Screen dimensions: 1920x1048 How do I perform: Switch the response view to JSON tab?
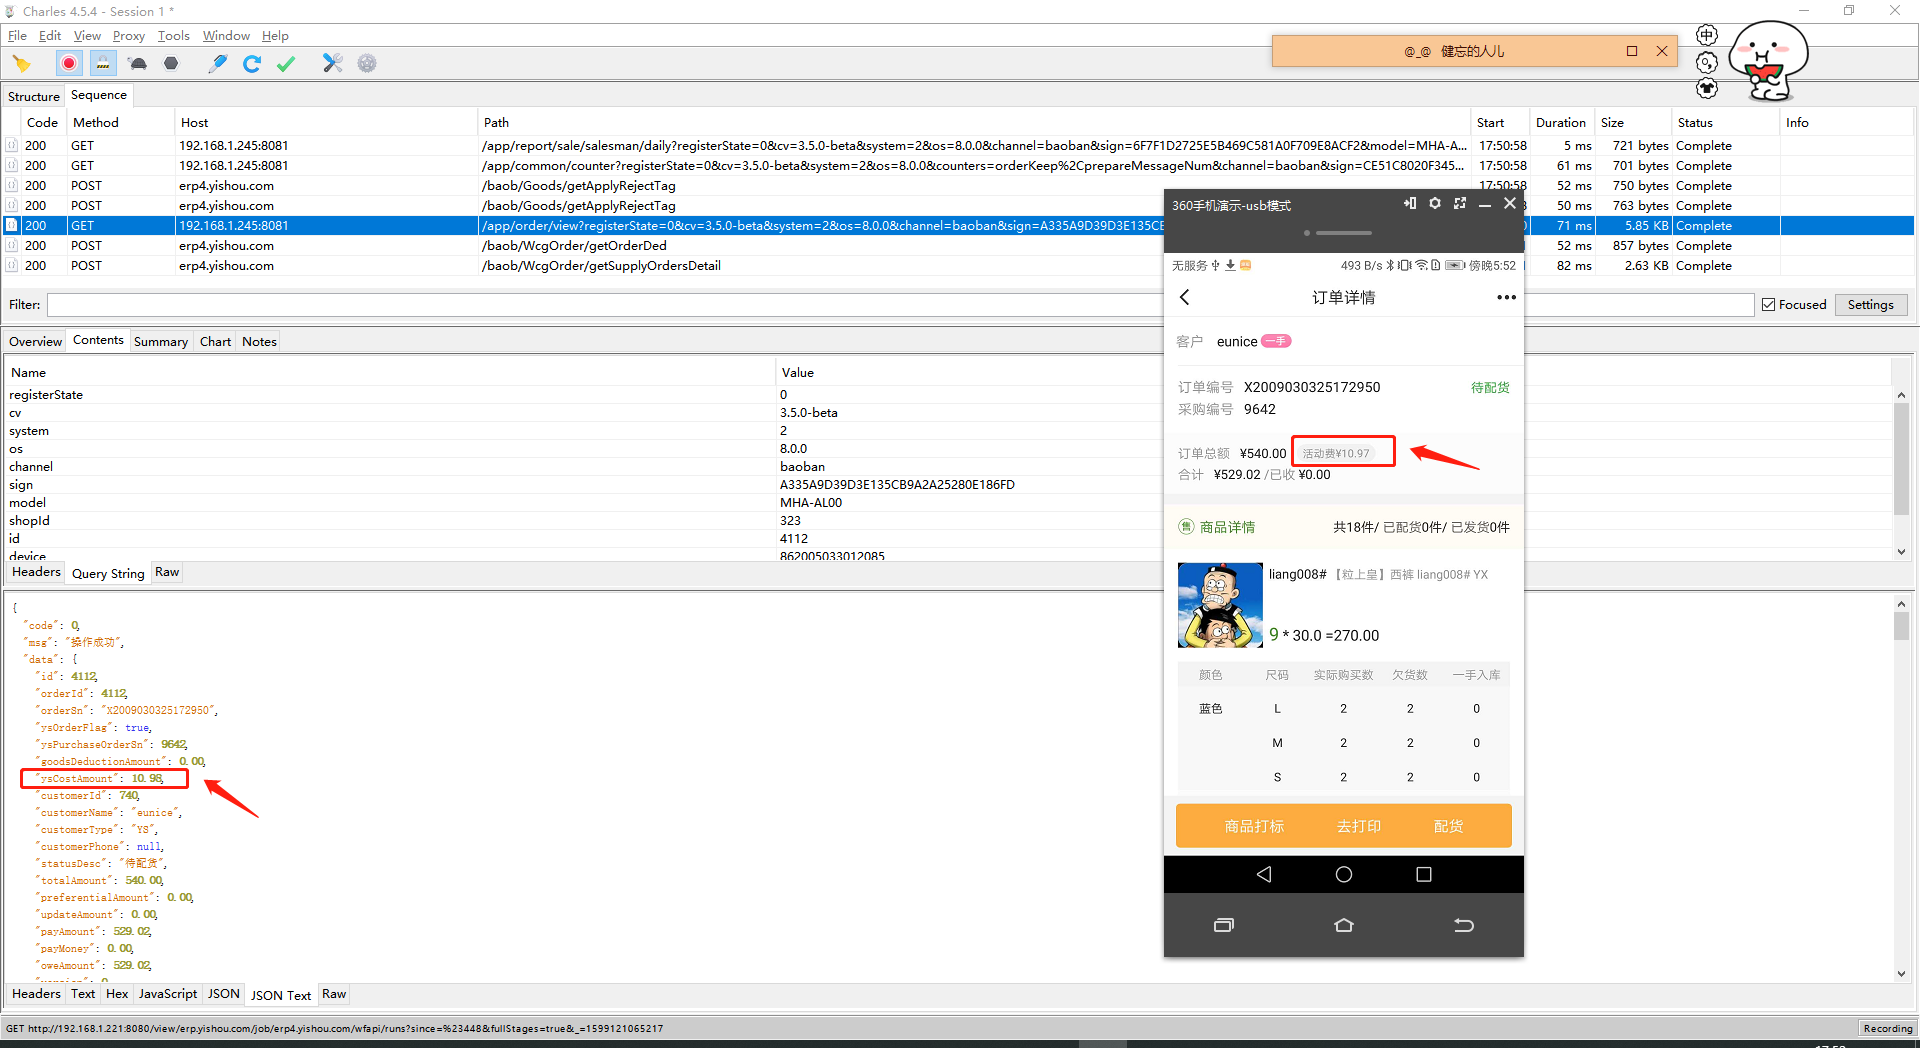click(x=224, y=994)
